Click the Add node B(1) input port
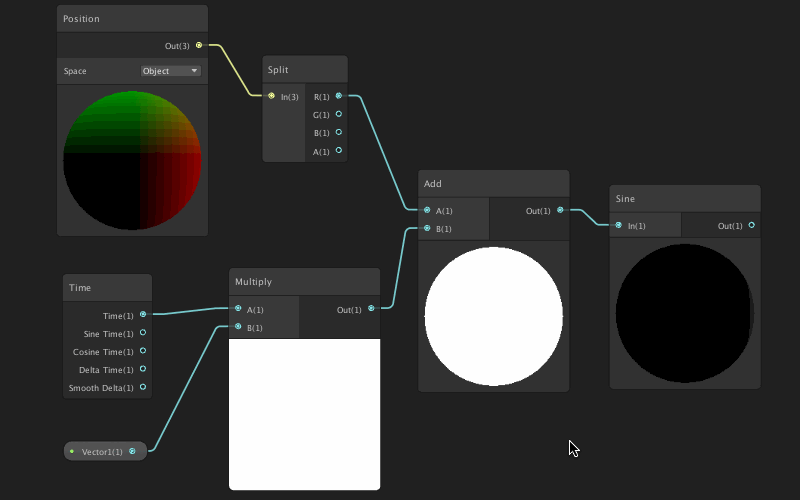800x500 pixels. [427, 228]
